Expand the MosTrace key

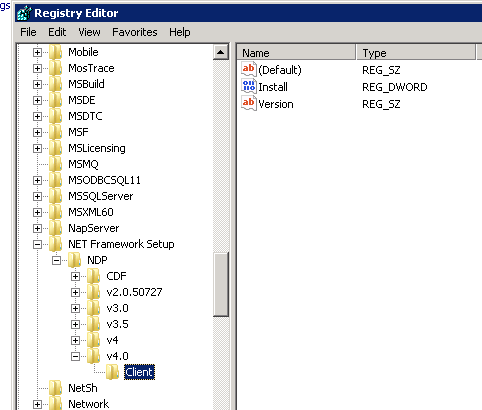tap(37, 69)
